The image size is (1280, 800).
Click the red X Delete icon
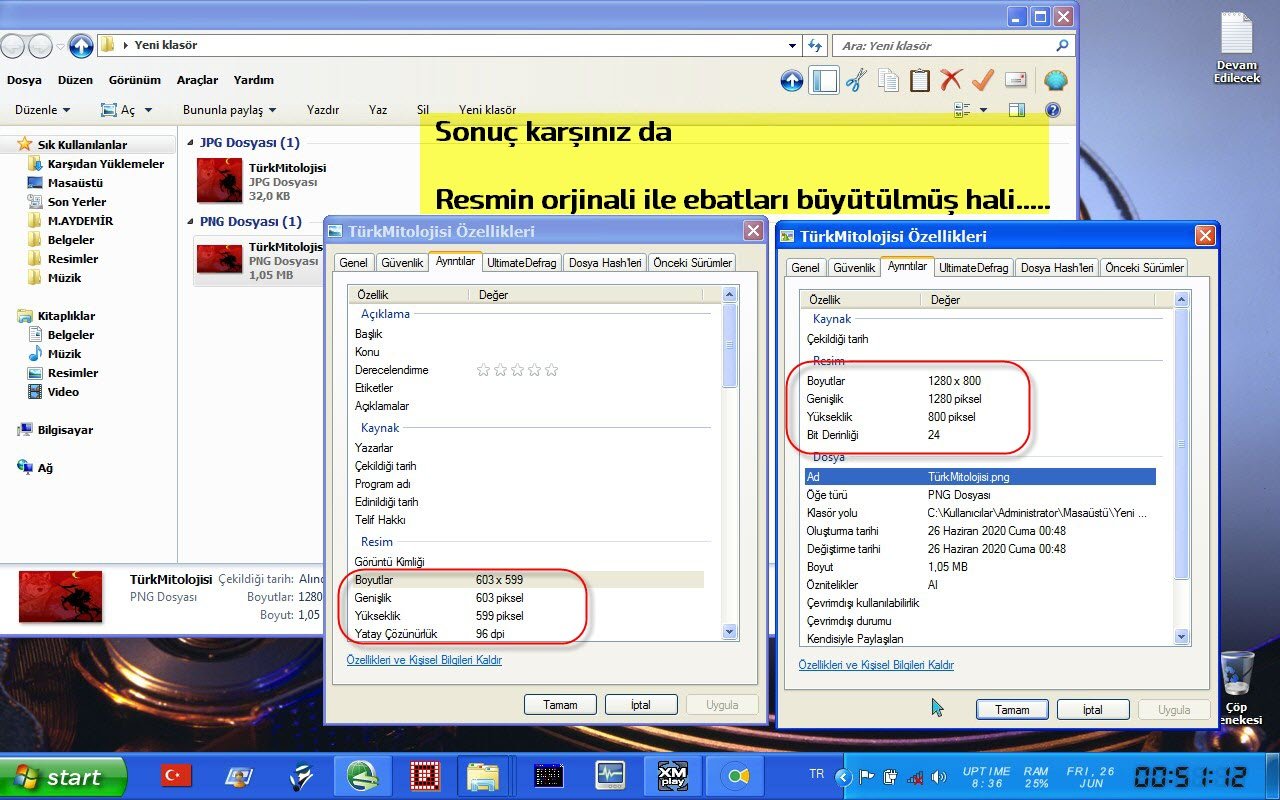pyautogui.click(x=951, y=80)
